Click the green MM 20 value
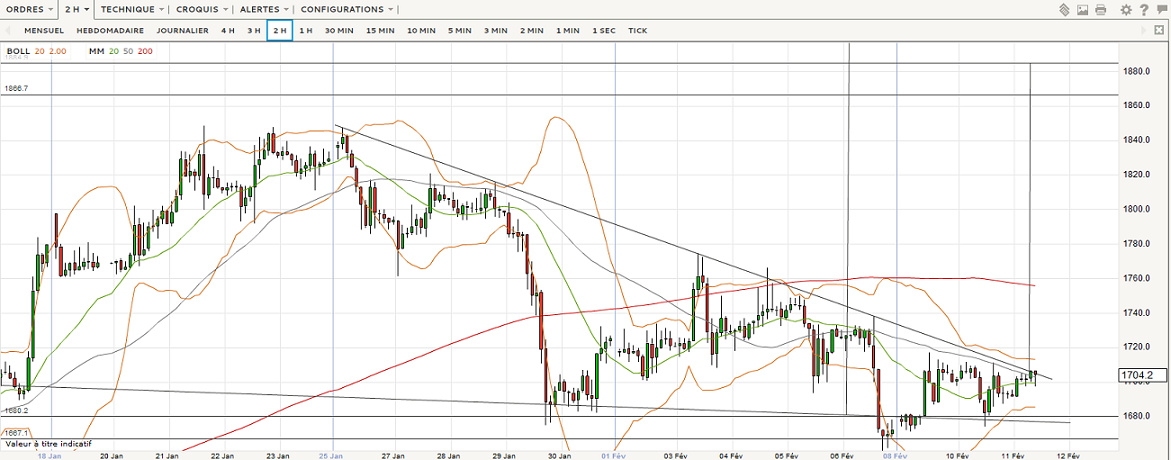This screenshot has height=460, width=1171. tap(114, 52)
